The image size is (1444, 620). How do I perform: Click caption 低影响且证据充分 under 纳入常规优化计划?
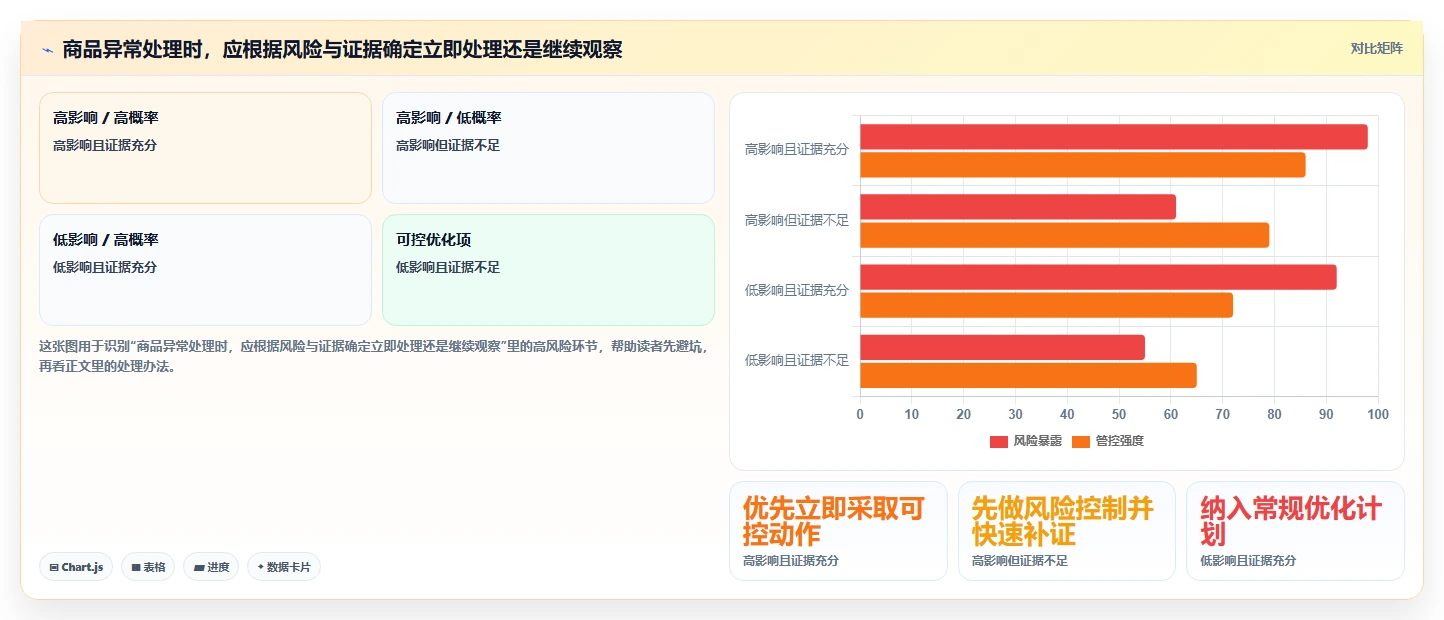coord(1248,561)
